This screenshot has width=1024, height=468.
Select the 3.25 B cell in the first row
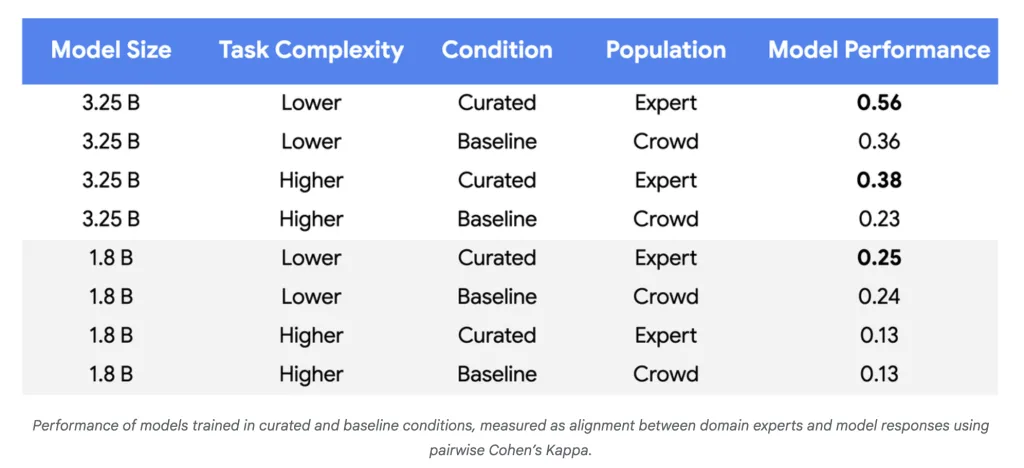click(x=111, y=103)
